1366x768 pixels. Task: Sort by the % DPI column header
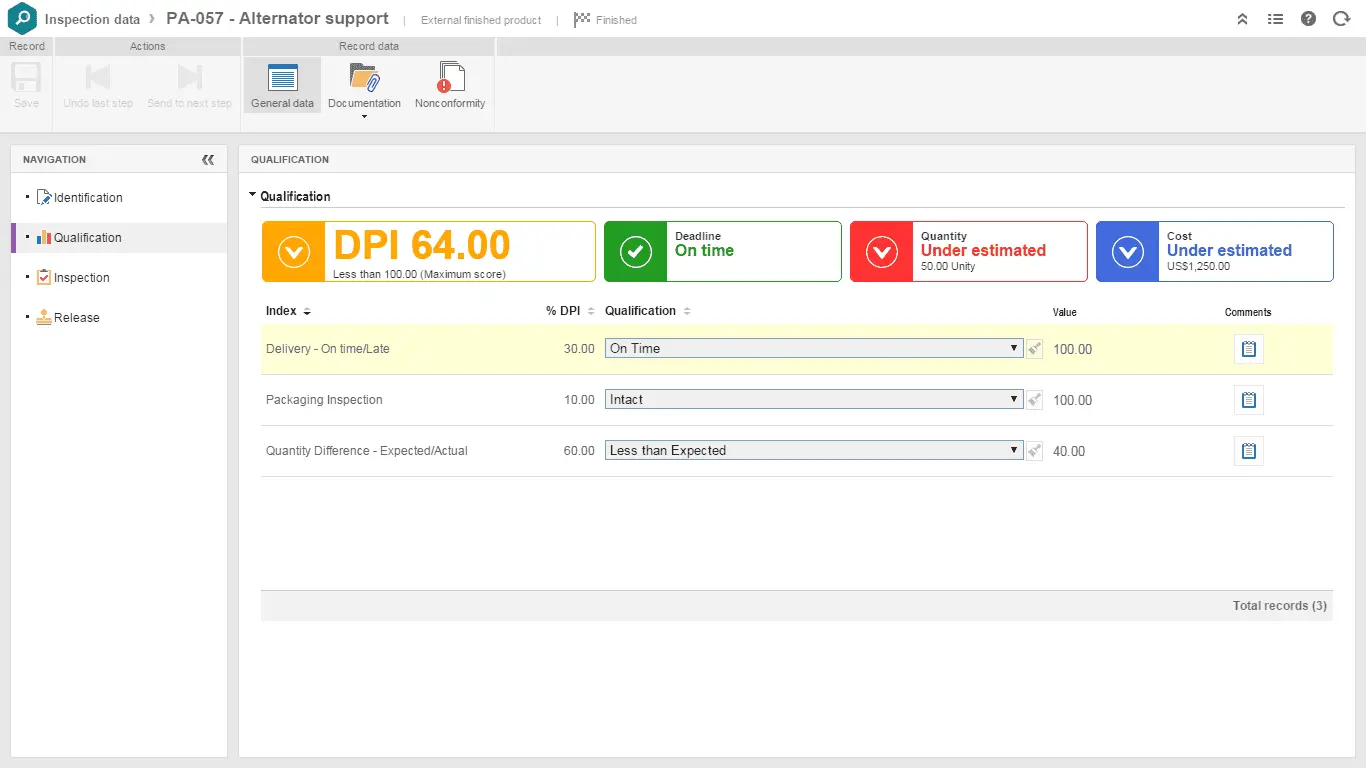(x=563, y=311)
